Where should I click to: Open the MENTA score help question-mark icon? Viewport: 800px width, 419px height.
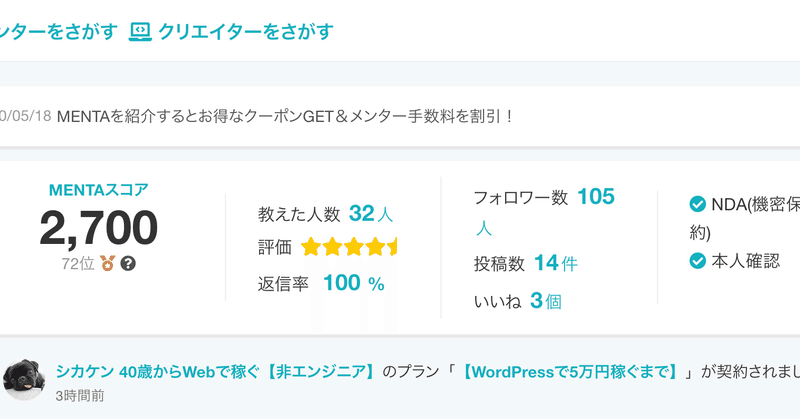tap(128, 264)
